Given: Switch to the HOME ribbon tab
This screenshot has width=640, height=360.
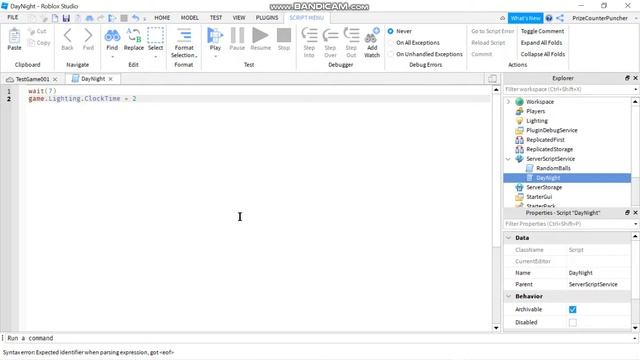Looking at the screenshot, I should [x=162, y=18].
